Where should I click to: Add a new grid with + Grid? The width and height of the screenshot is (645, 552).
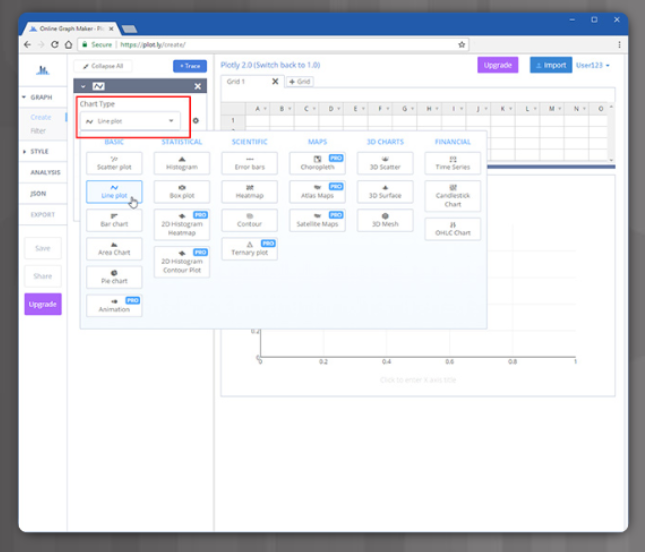tap(300, 81)
